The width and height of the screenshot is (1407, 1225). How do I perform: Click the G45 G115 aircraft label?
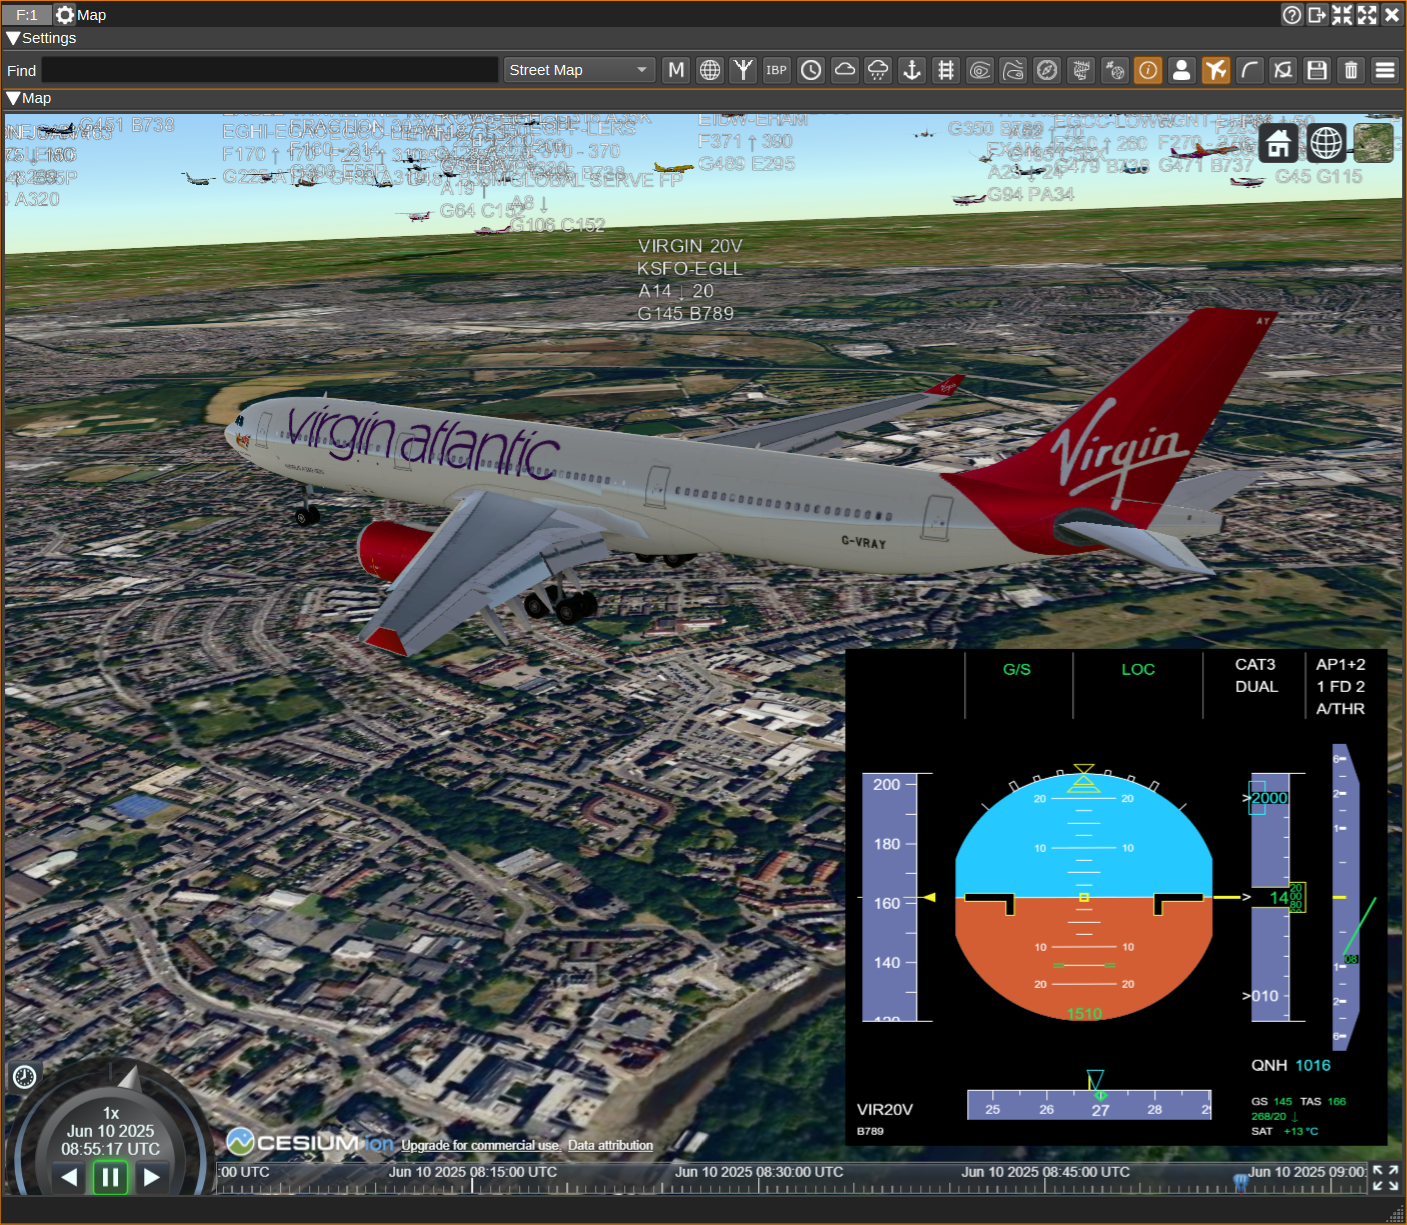coord(1319,177)
